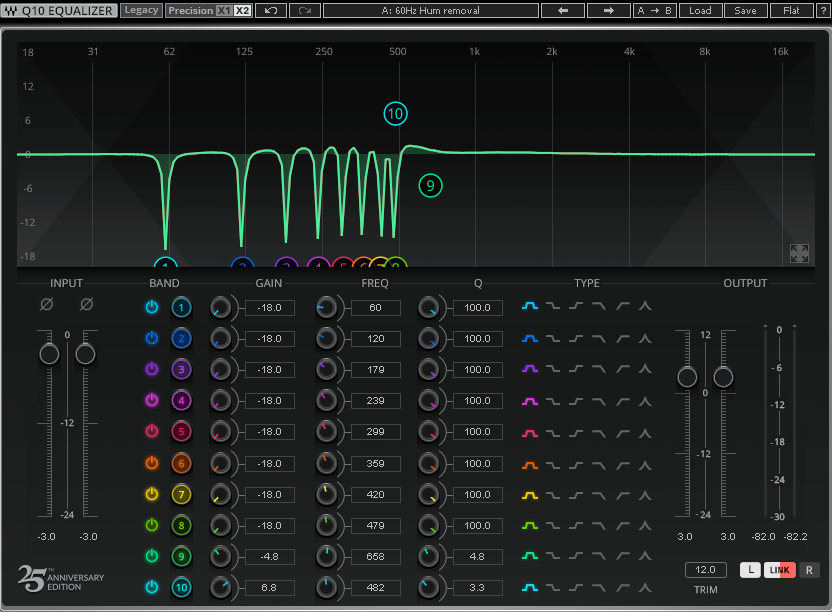Viewport: 832px width, 612px height.
Task: Set band 6 to low shelf type
Action: pyautogui.click(x=553, y=466)
